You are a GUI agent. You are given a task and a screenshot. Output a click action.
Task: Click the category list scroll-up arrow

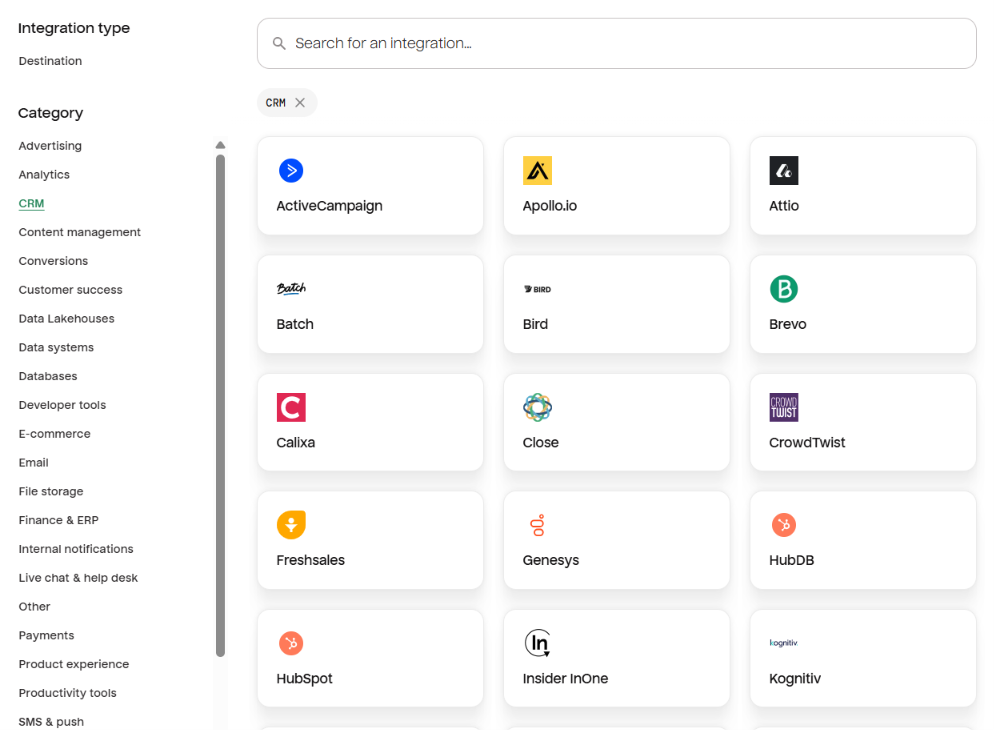[x=220, y=145]
